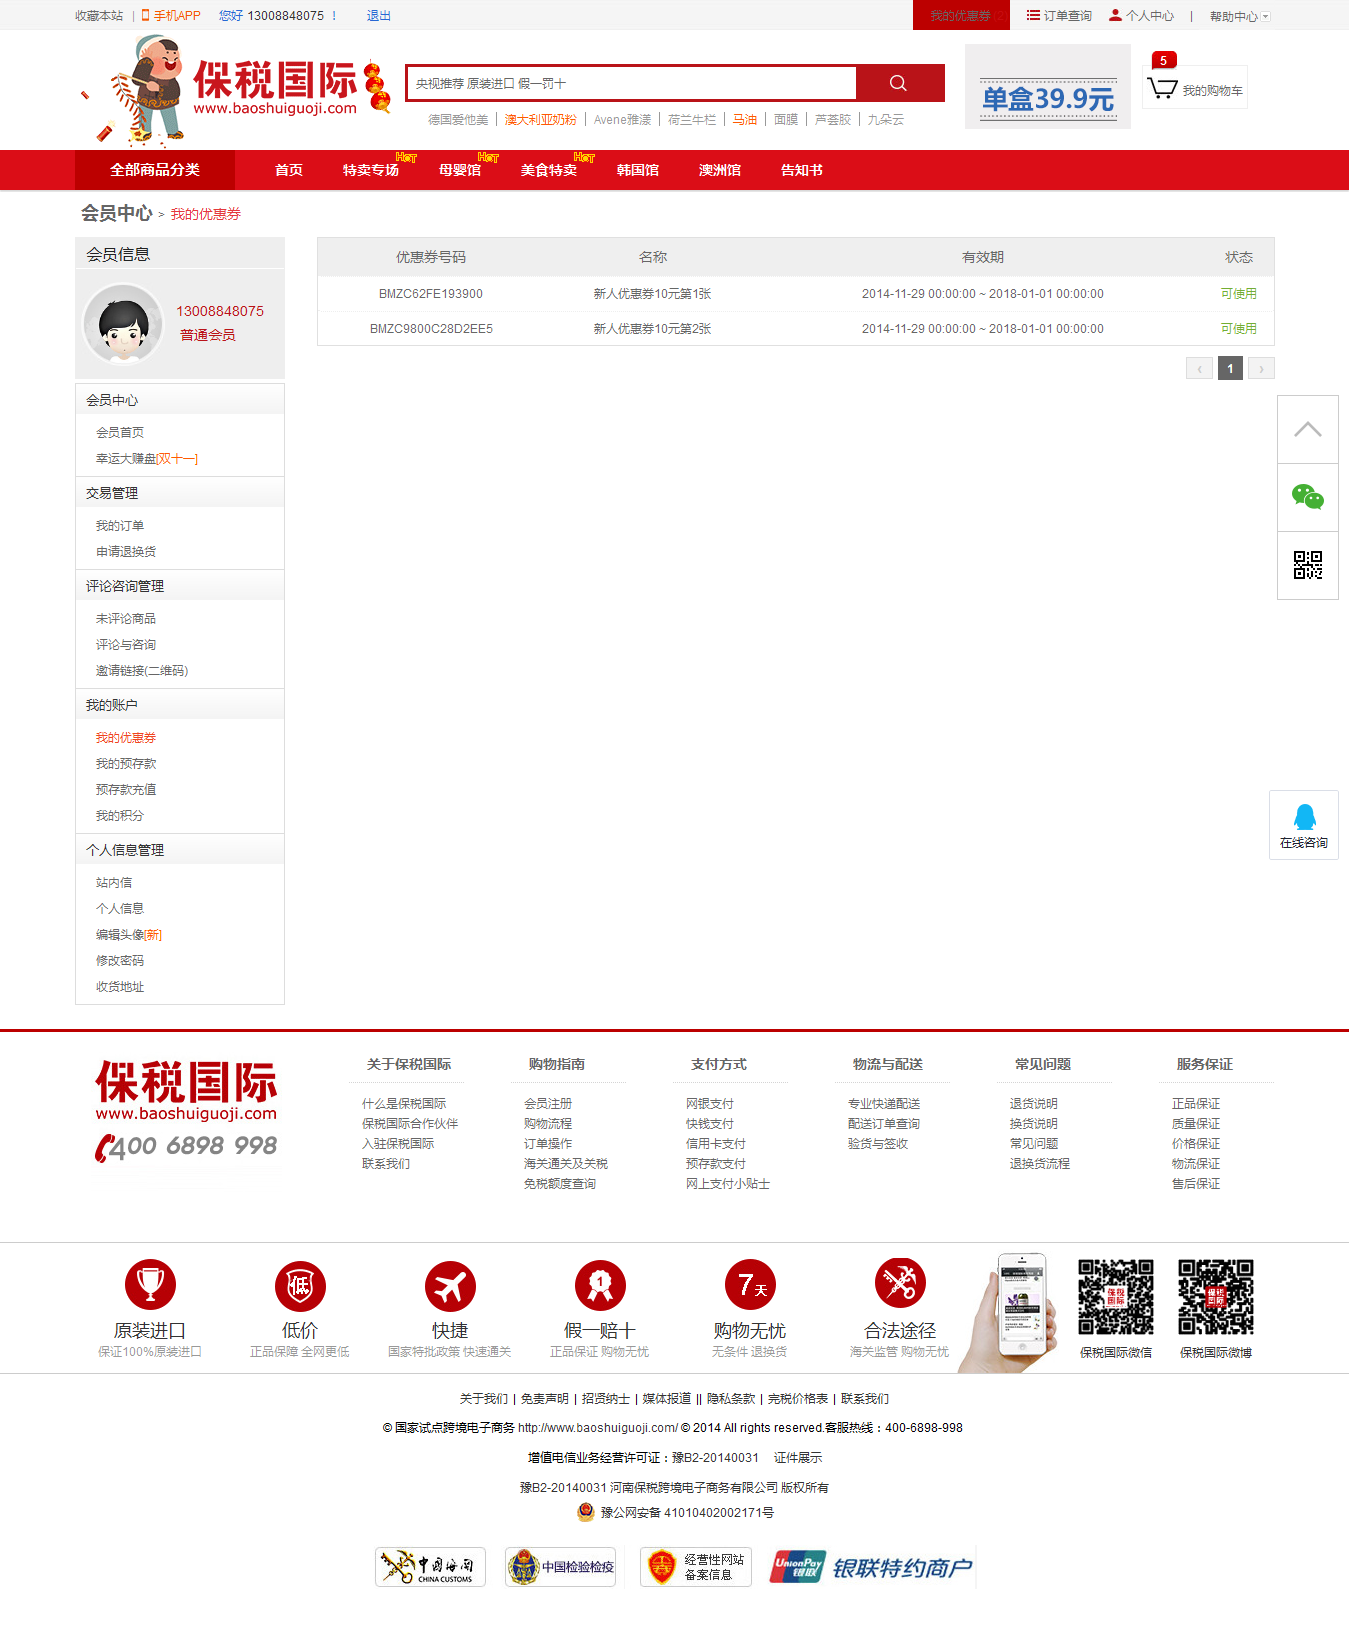Viewport: 1349px width, 1649px height.
Task: Open 编辑头像 in sidebar
Action: [129, 934]
